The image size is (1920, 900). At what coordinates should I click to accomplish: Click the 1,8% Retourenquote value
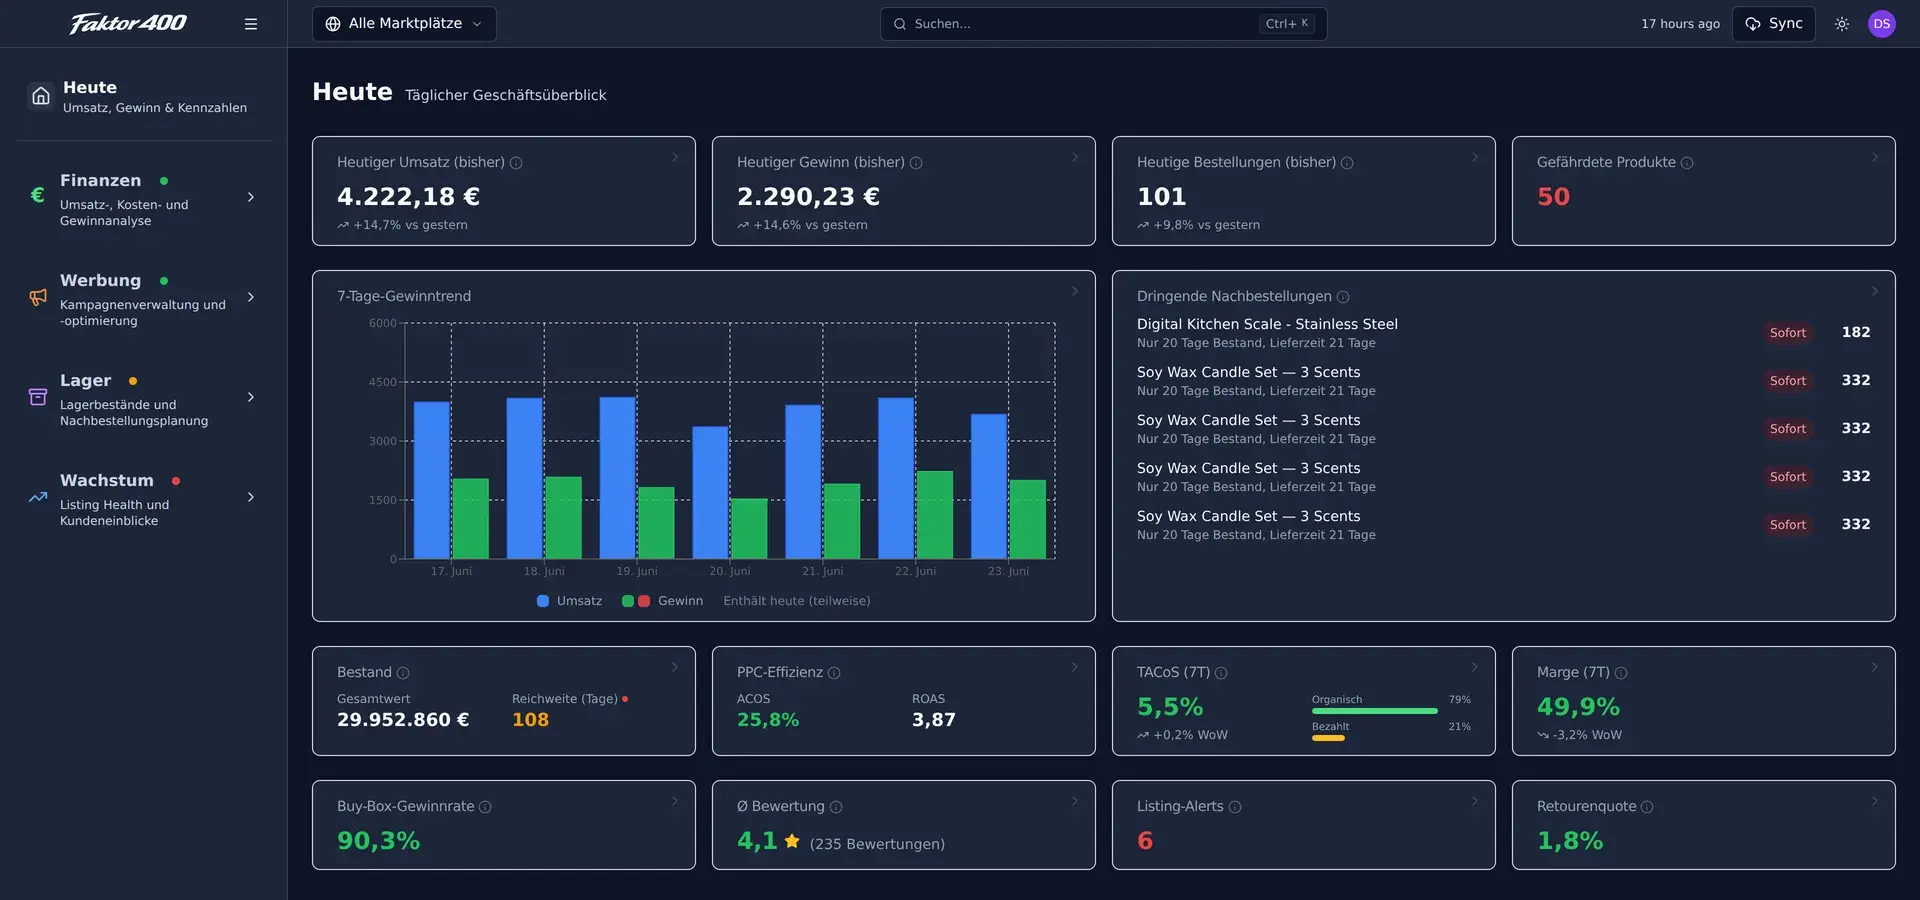point(1570,841)
